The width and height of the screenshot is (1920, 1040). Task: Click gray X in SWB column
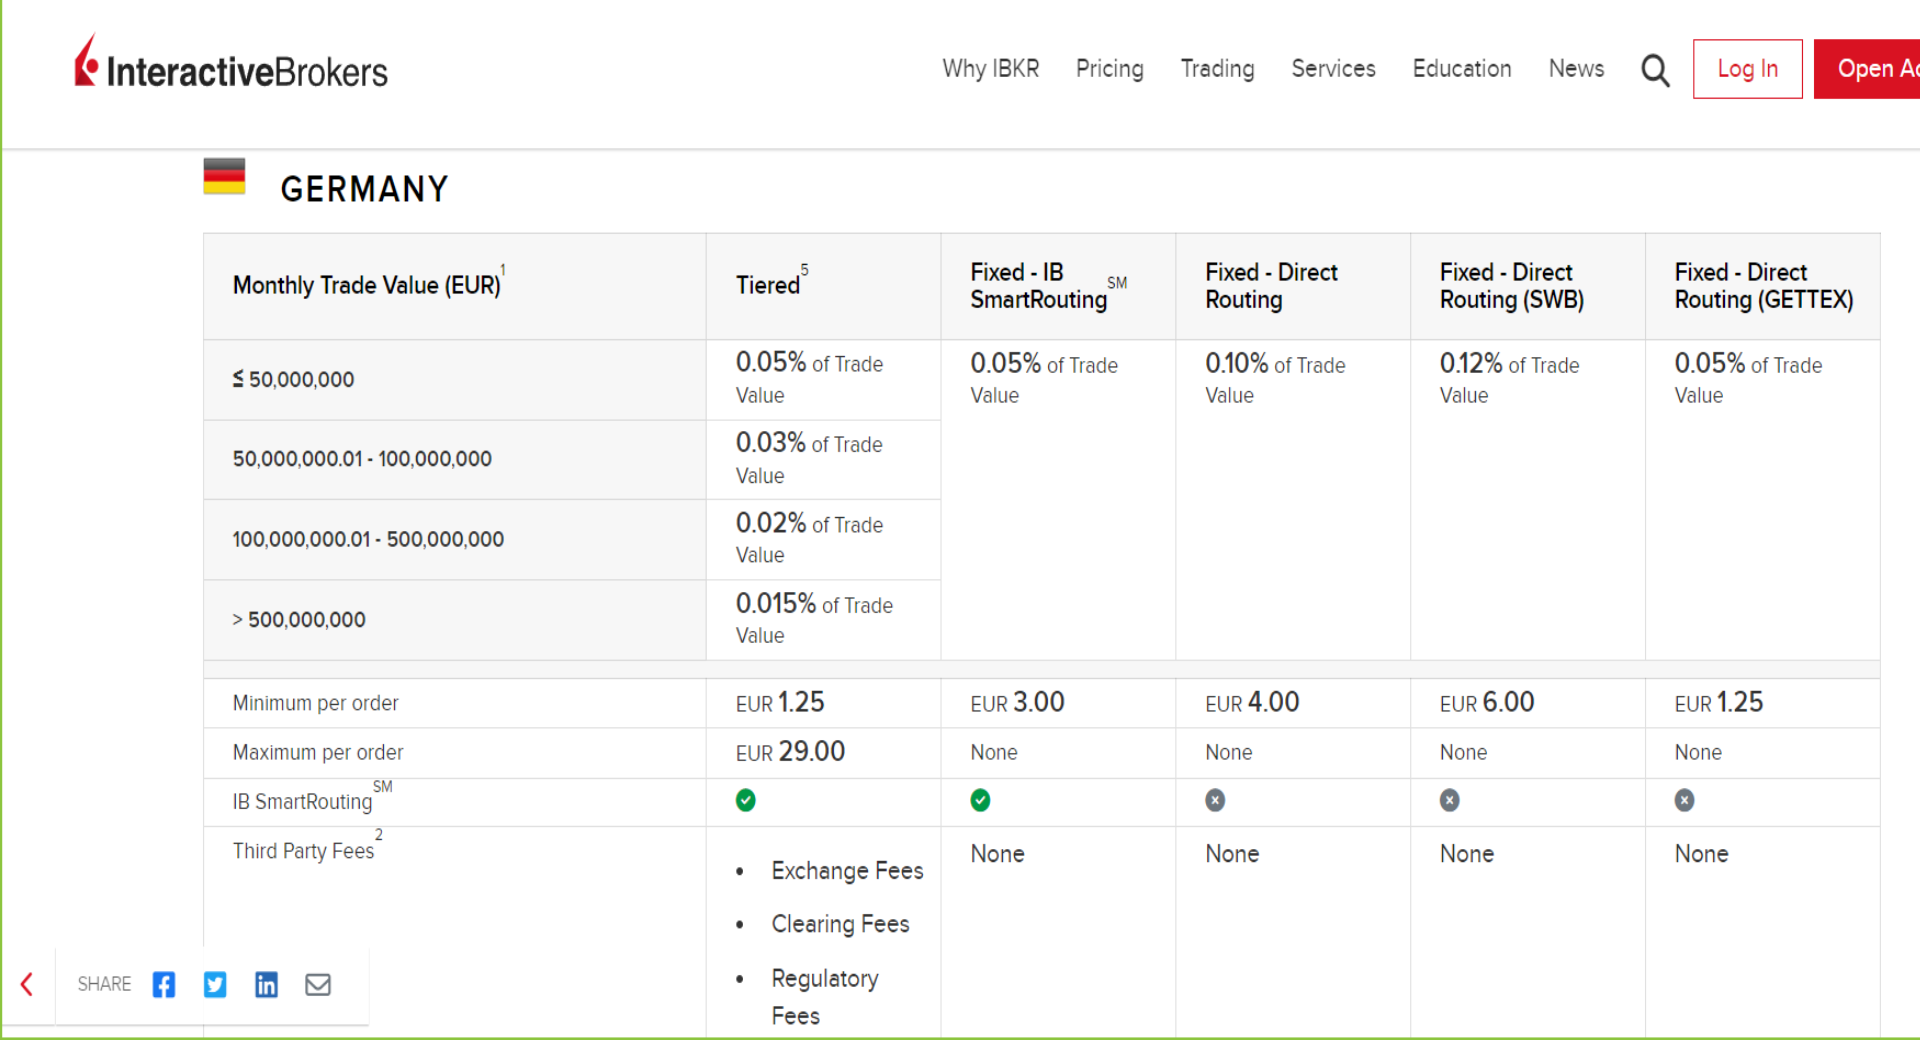[x=1449, y=800]
